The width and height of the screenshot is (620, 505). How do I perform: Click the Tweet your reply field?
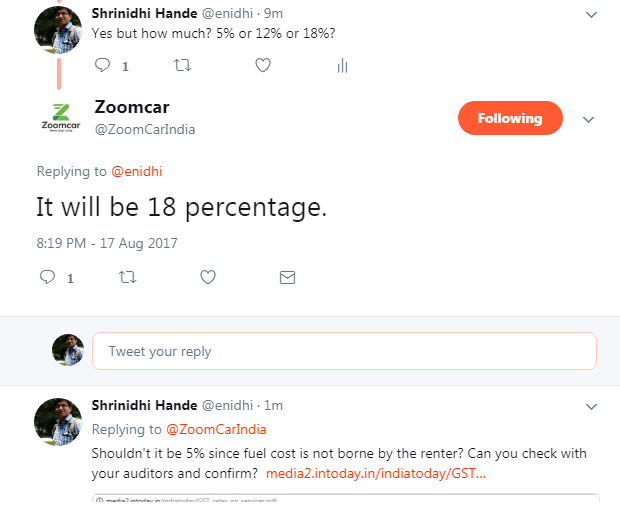(x=344, y=351)
